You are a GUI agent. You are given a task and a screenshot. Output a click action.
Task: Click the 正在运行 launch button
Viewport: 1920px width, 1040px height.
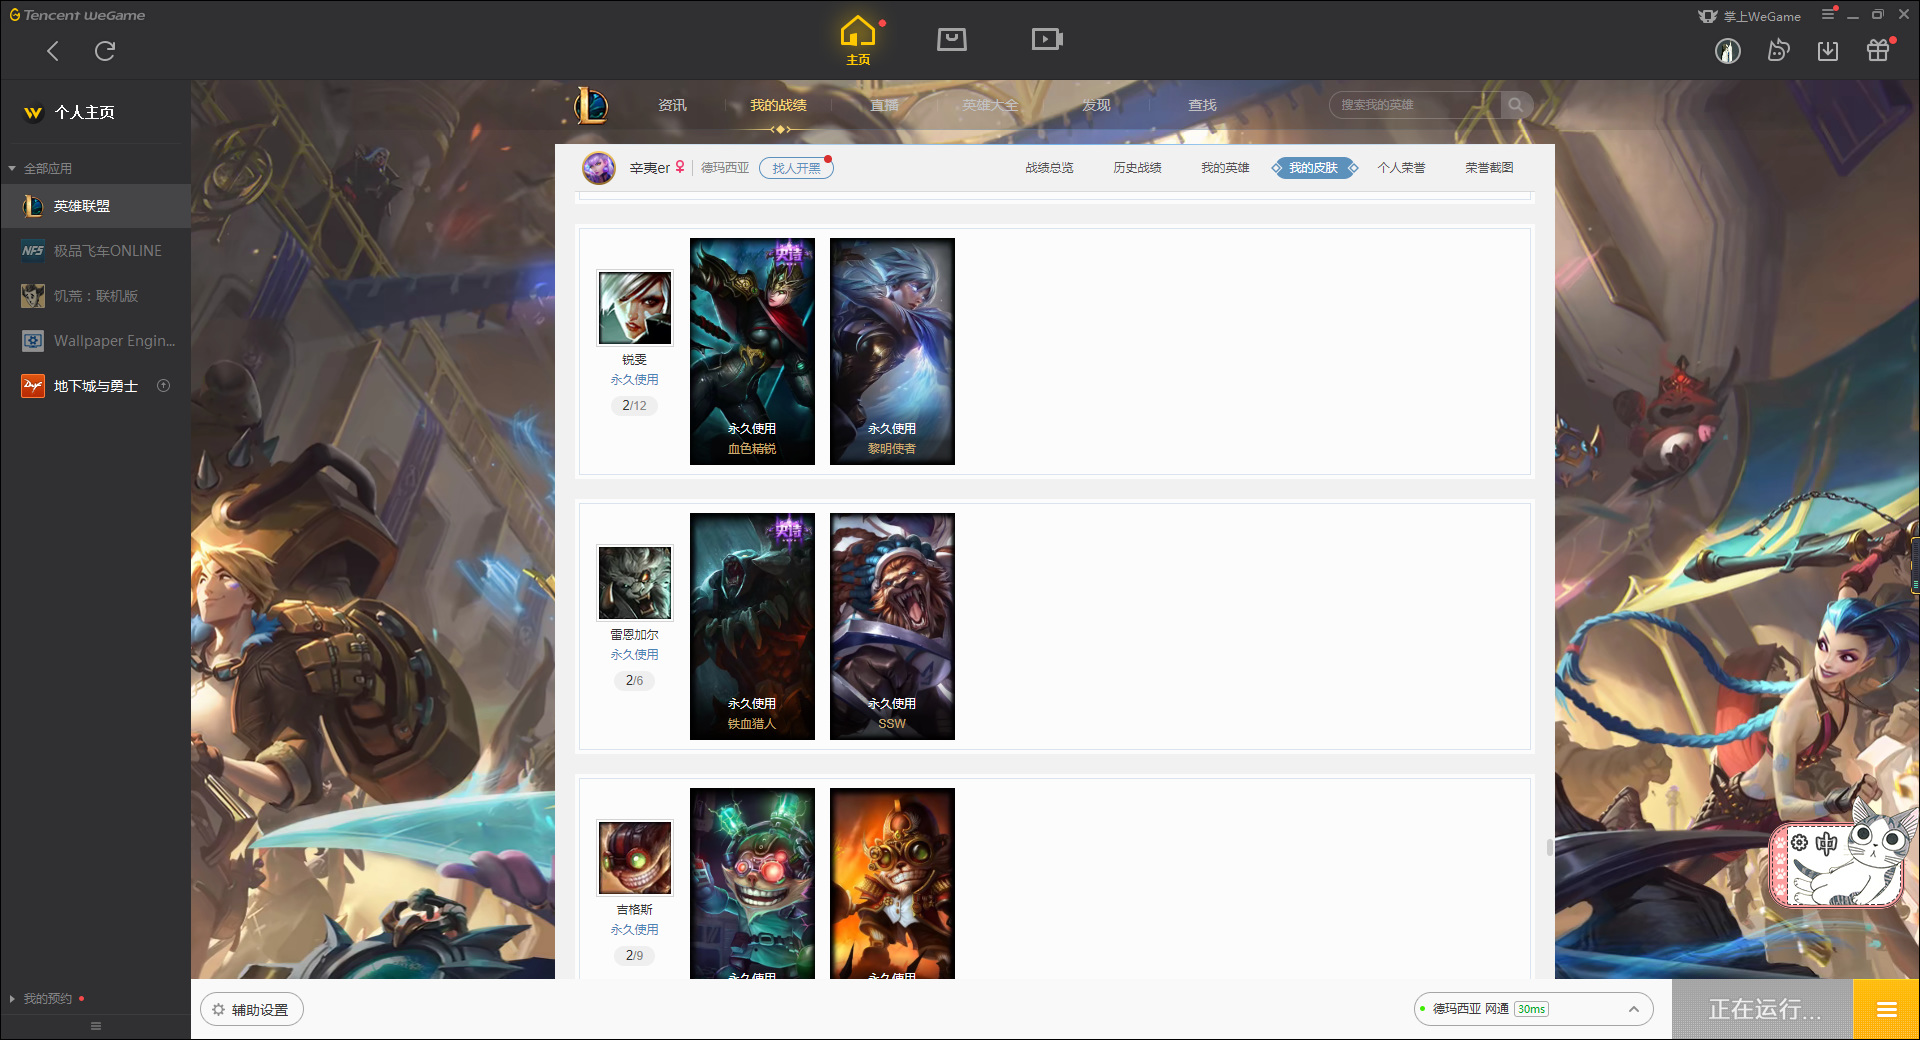[x=1763, y=1010]
